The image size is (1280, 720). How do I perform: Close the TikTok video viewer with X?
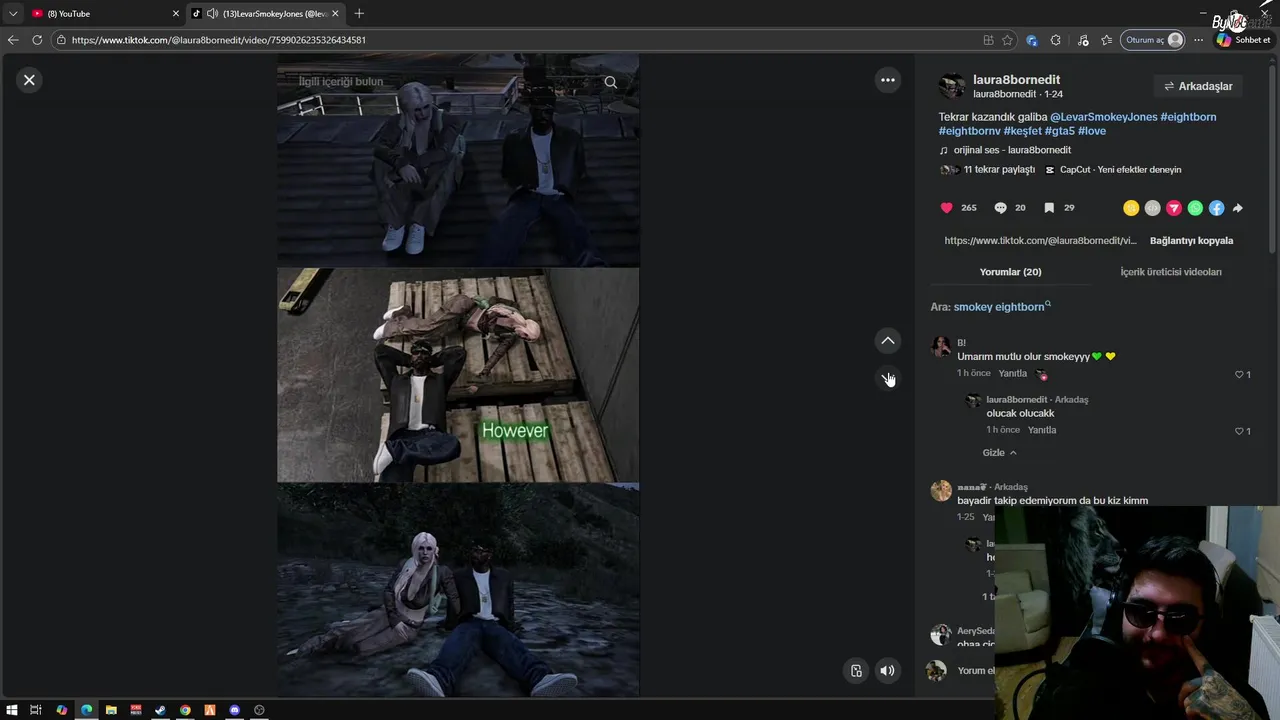tap(29, 80)
